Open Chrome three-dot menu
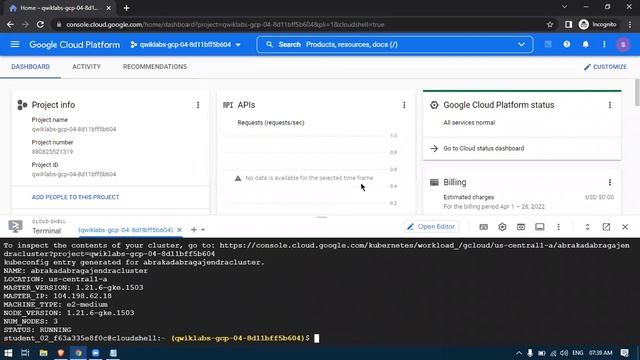The width and height of the screenshot is (640, 360). [630, 24]
